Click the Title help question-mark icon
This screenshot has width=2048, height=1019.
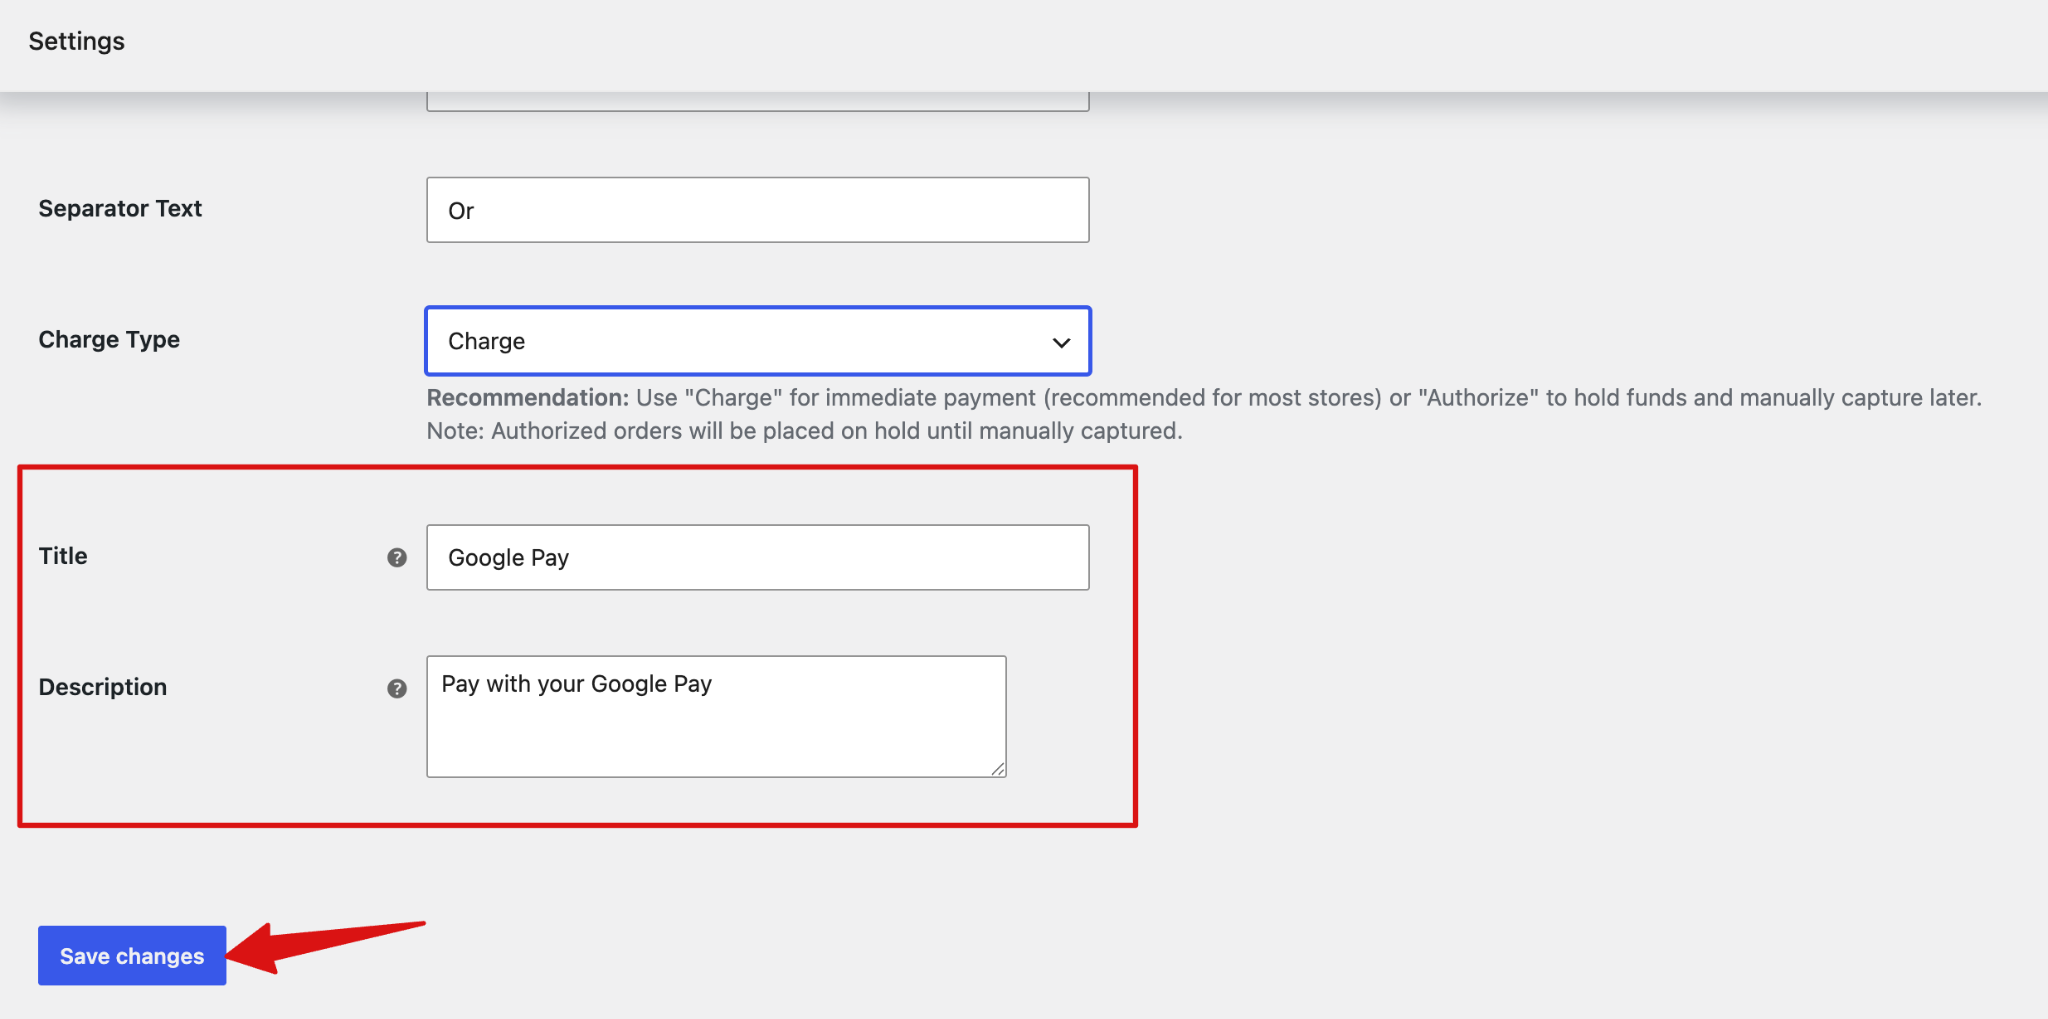point(397,557)
